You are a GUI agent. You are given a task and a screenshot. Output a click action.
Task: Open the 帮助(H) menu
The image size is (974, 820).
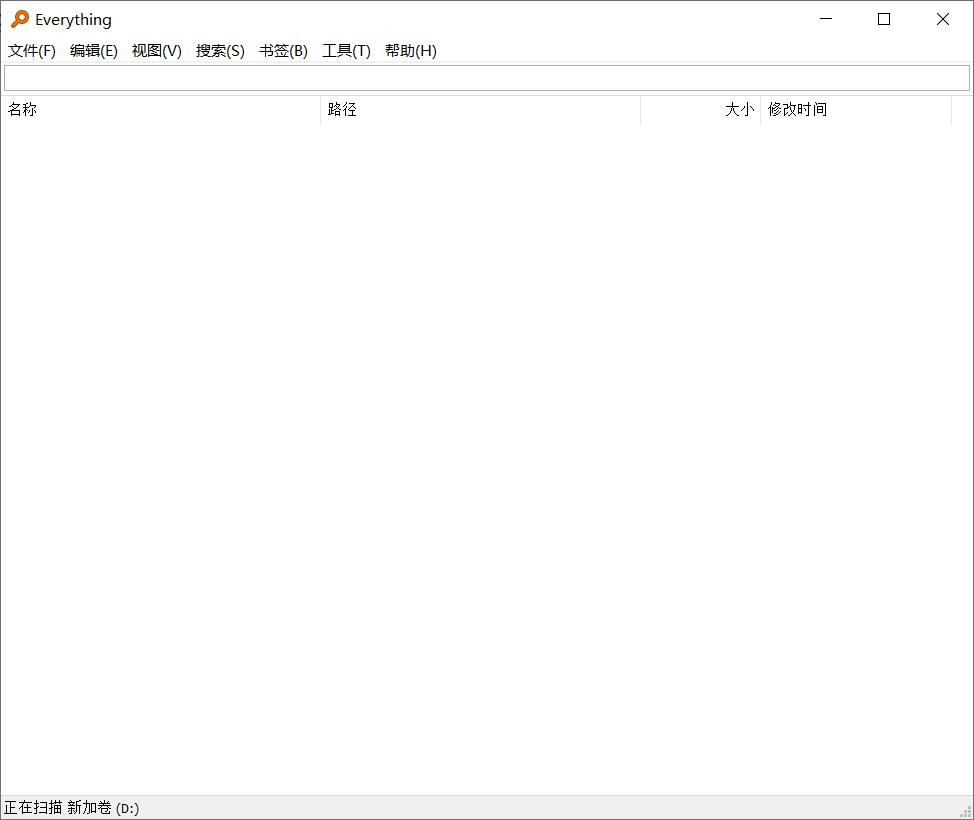click(x=410, y=50)
